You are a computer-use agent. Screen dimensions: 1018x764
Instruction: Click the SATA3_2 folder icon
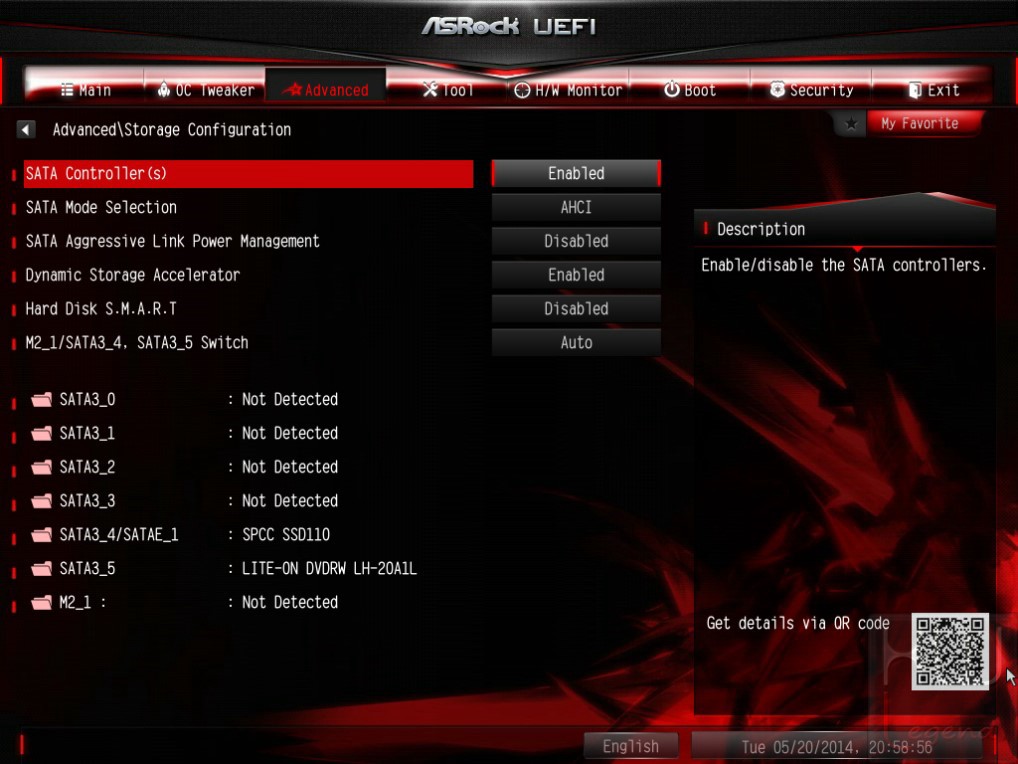coord(42,467)
